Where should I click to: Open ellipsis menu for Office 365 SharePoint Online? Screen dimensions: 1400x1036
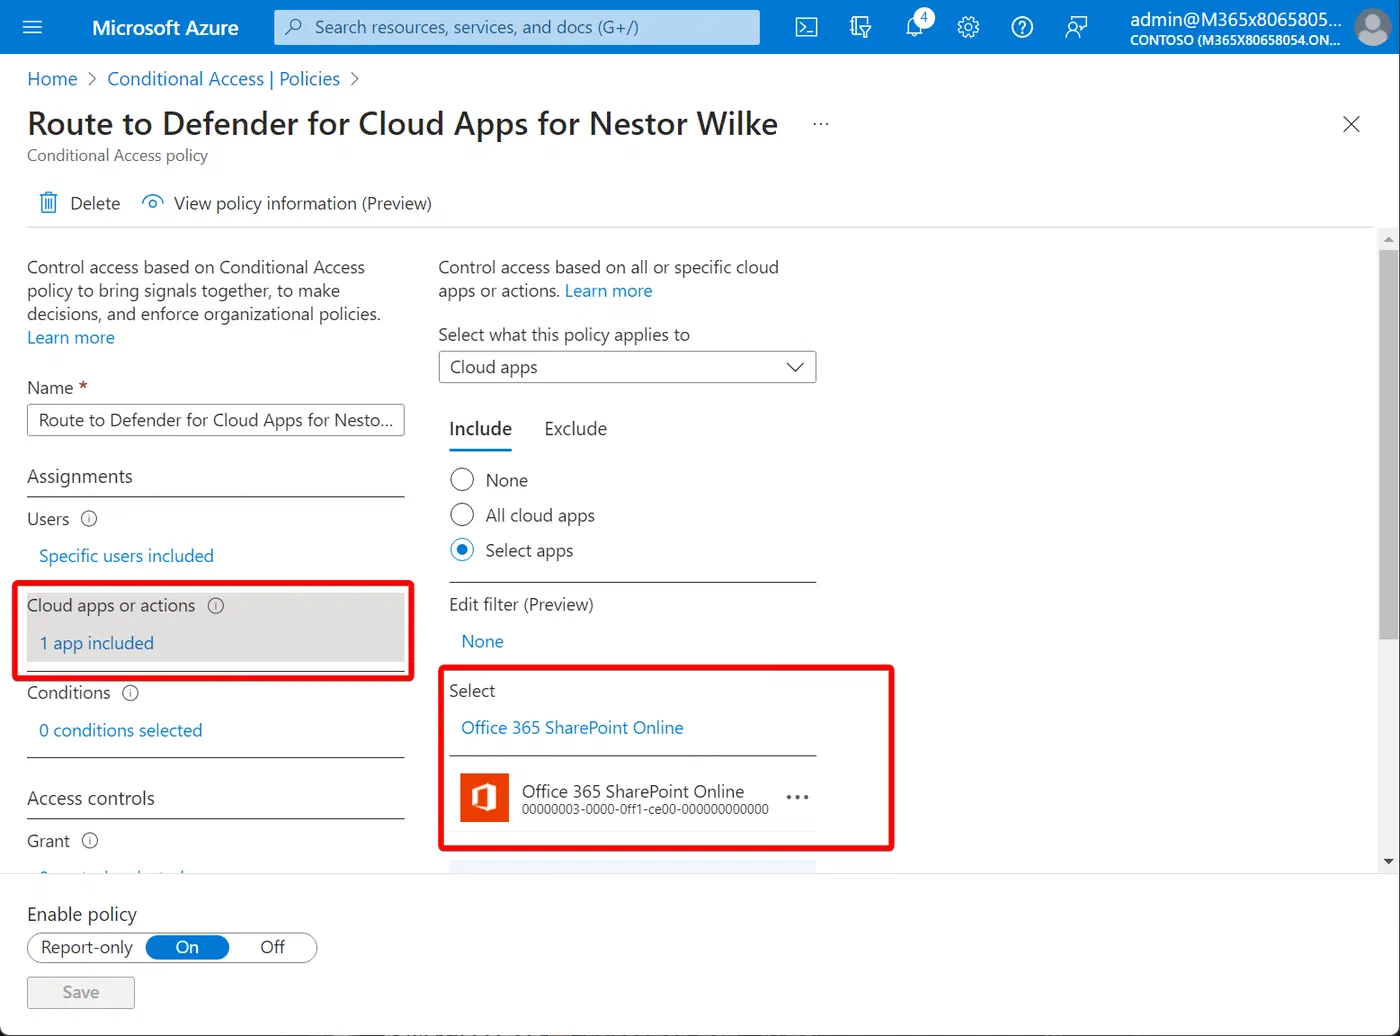[797, 797]
